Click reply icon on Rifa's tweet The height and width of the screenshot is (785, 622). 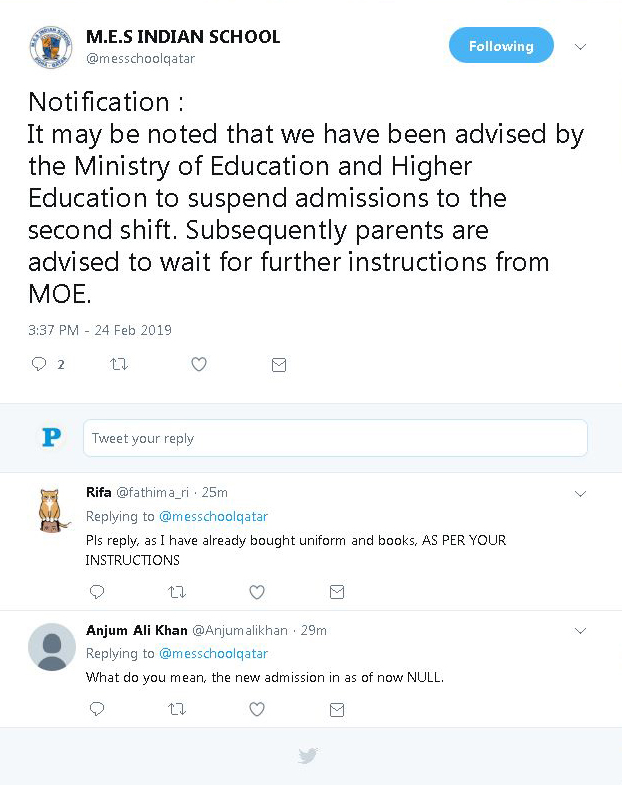tap(97, 592)
